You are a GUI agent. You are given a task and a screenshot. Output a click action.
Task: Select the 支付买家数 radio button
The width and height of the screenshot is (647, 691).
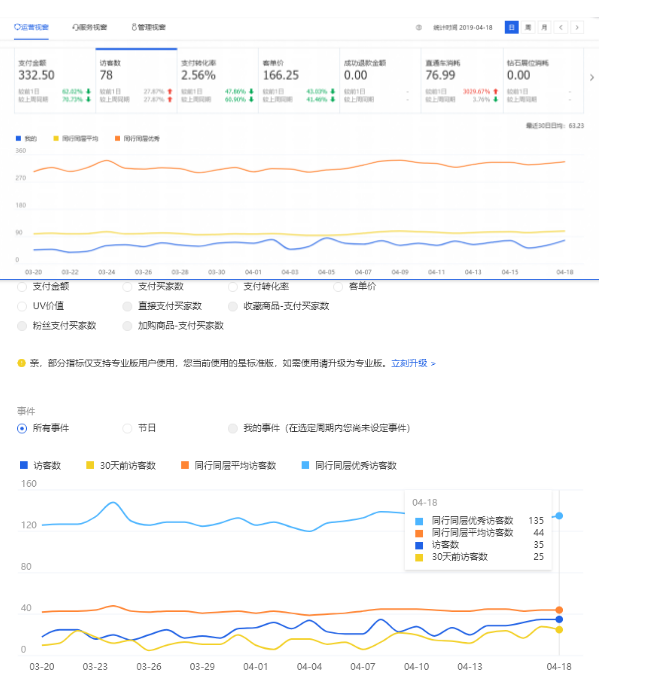tap(127, 287)
